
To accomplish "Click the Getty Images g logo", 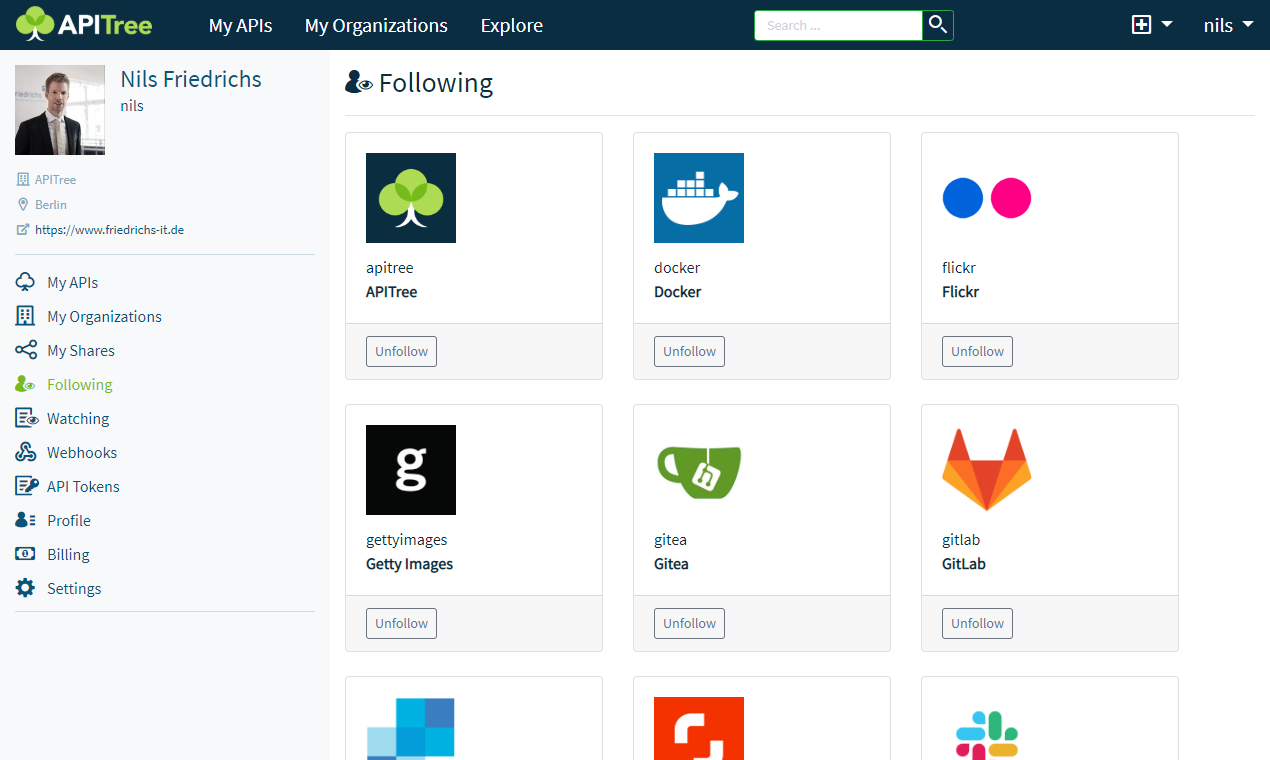I will click(411, 470).
